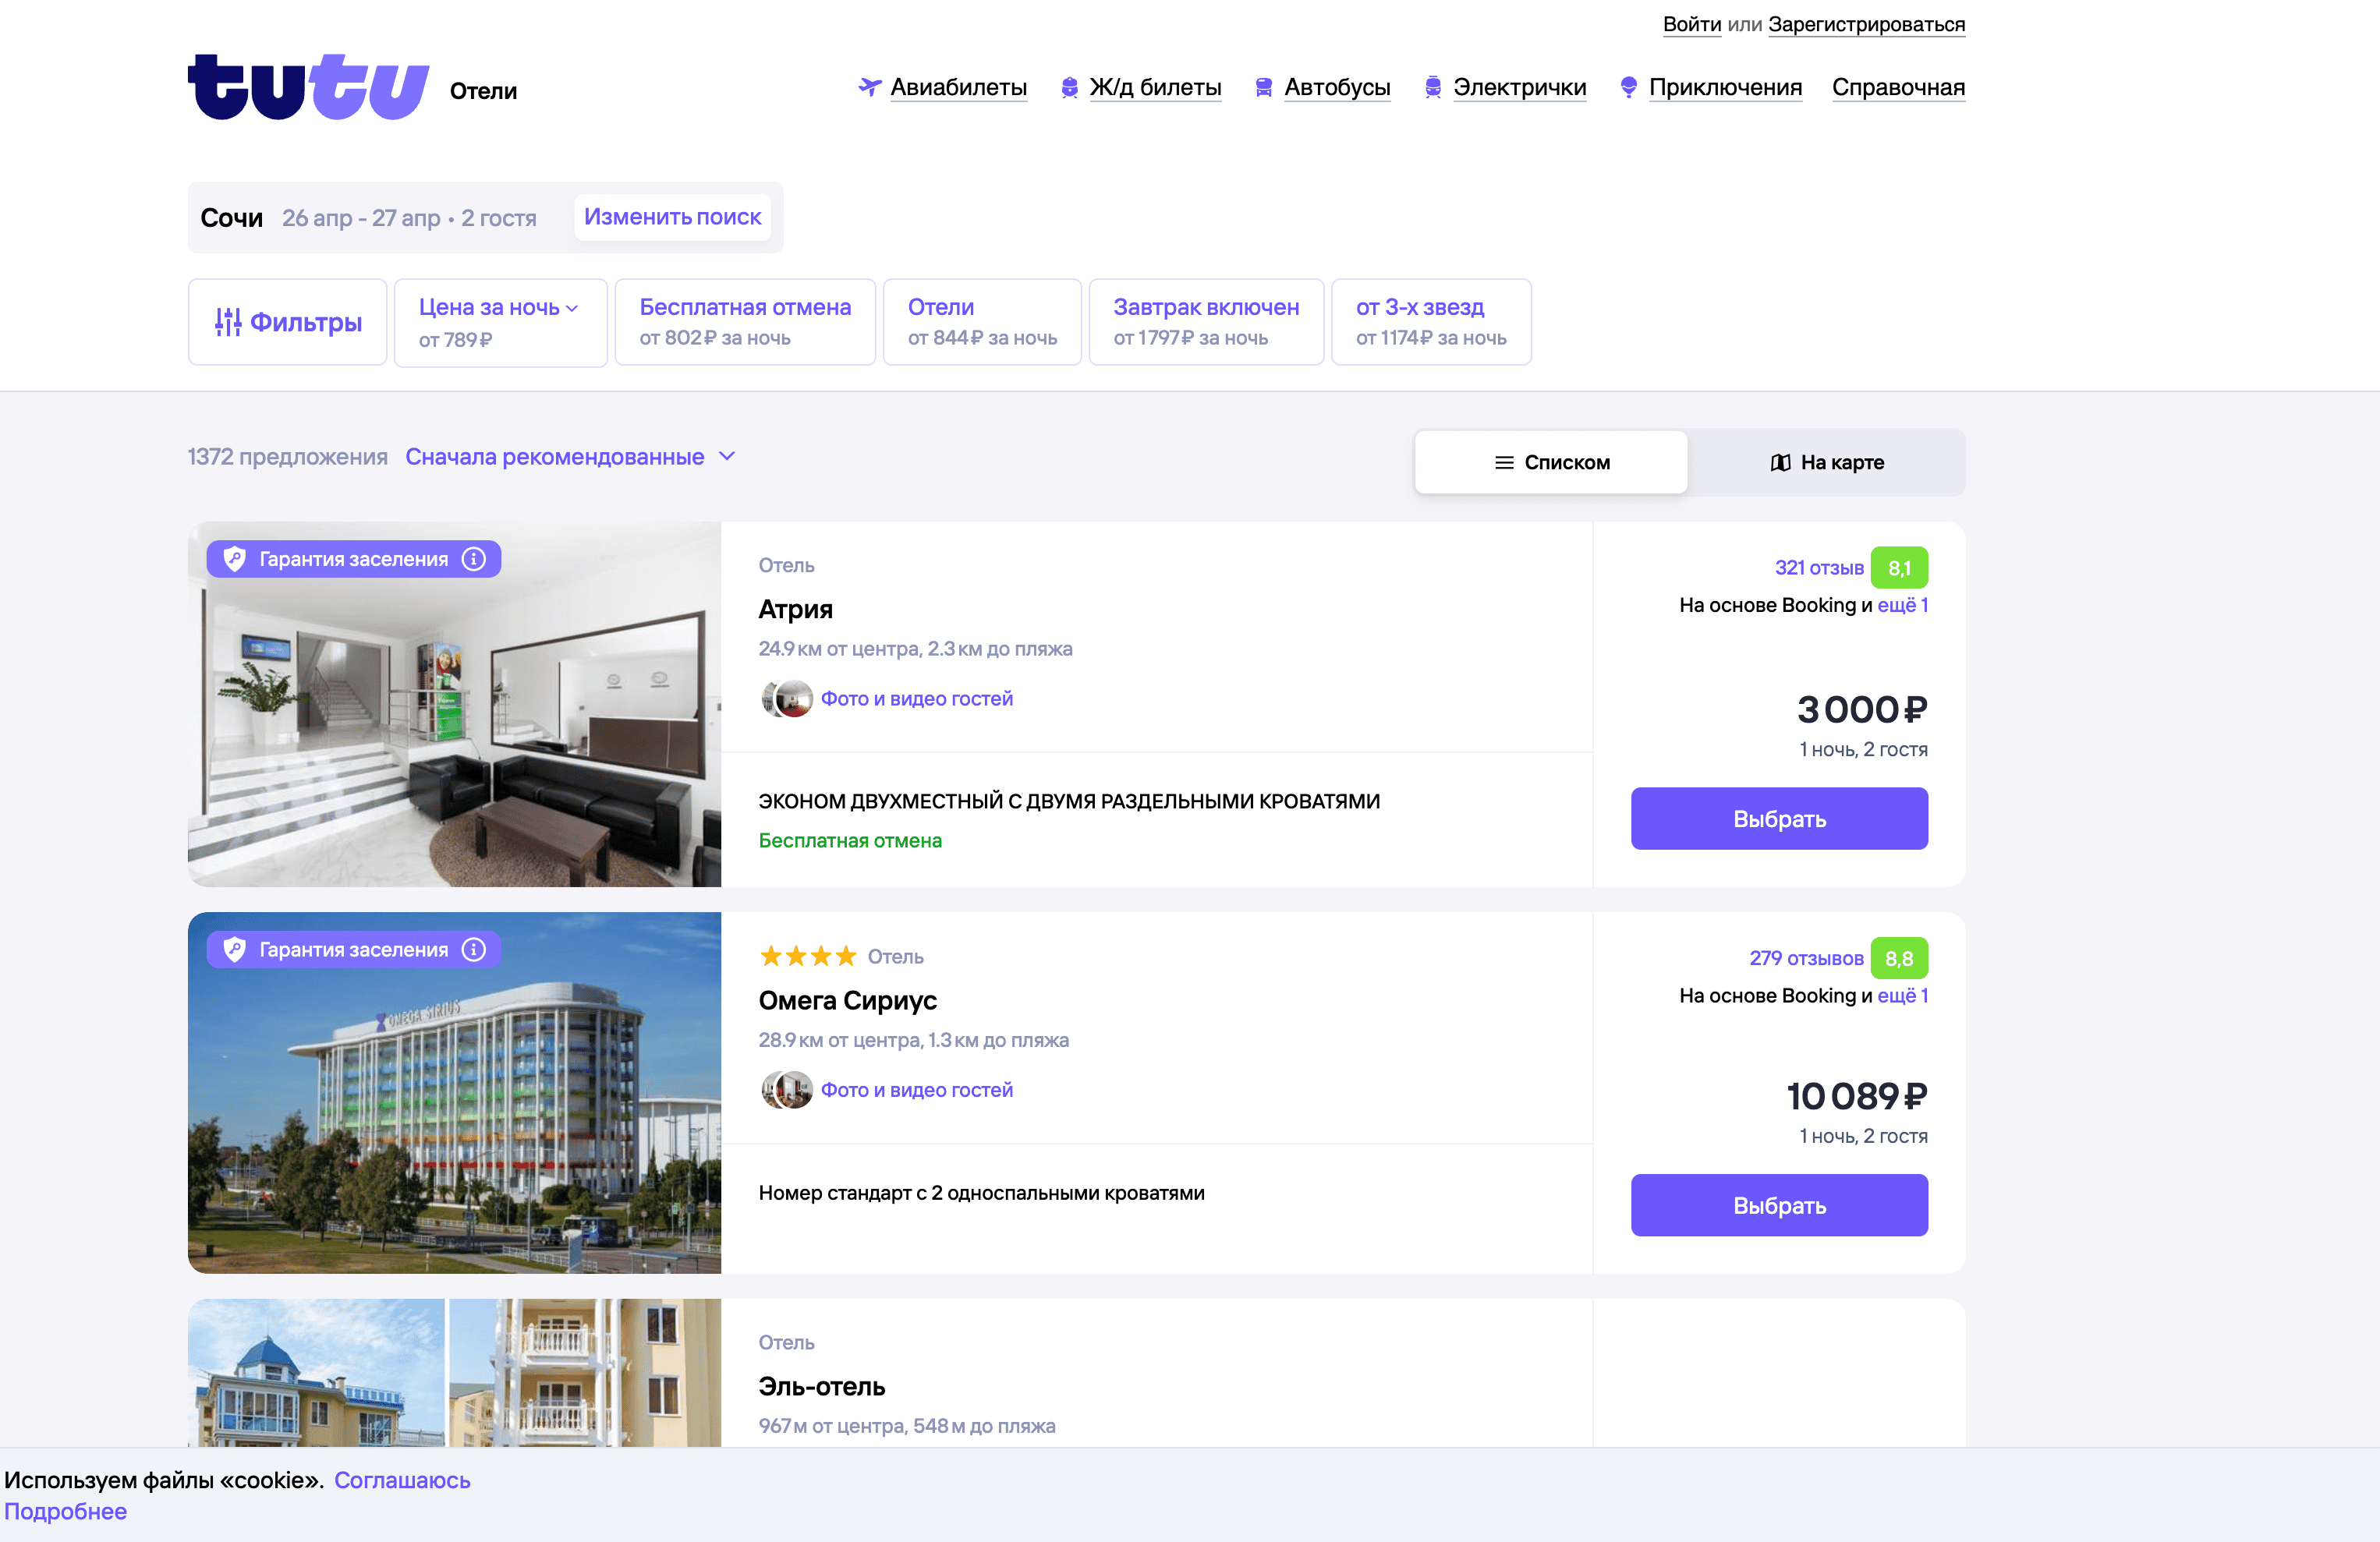Toggle the Бесплатная отмена quick filter
The width and height of the screenshot is (2380, 1542).
click(745, 322)
